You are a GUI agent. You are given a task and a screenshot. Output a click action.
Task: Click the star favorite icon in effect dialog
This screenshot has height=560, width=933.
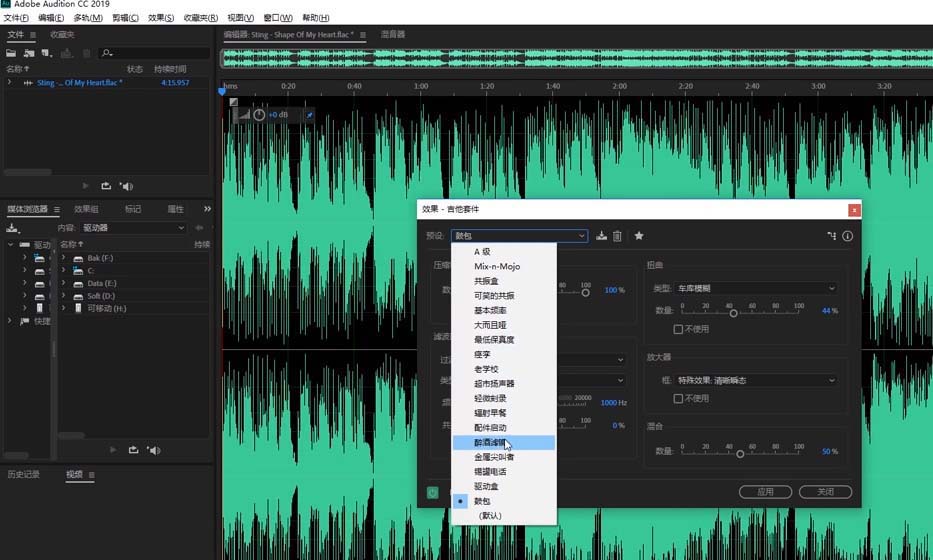click(x=639, y=236)
